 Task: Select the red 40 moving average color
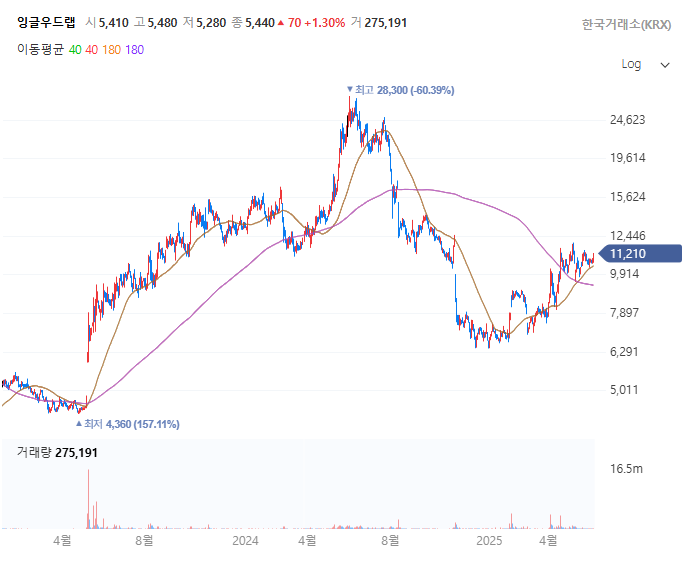click(92, 49)
